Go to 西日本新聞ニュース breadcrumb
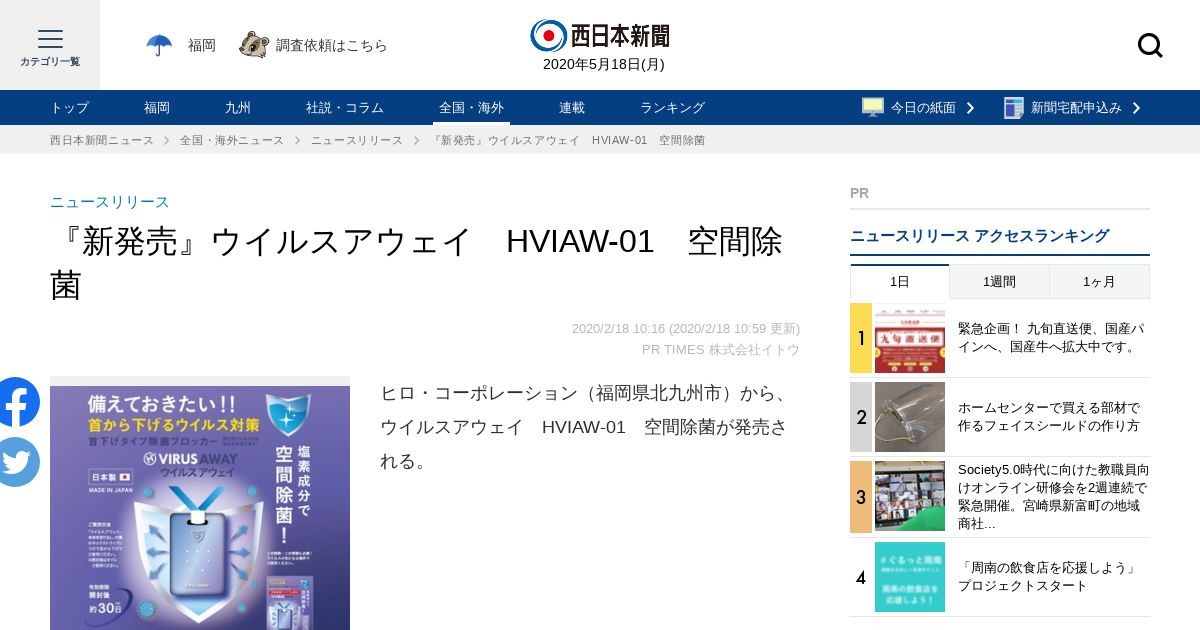Viewport: 1200px width, 630px height. point(102,140)
